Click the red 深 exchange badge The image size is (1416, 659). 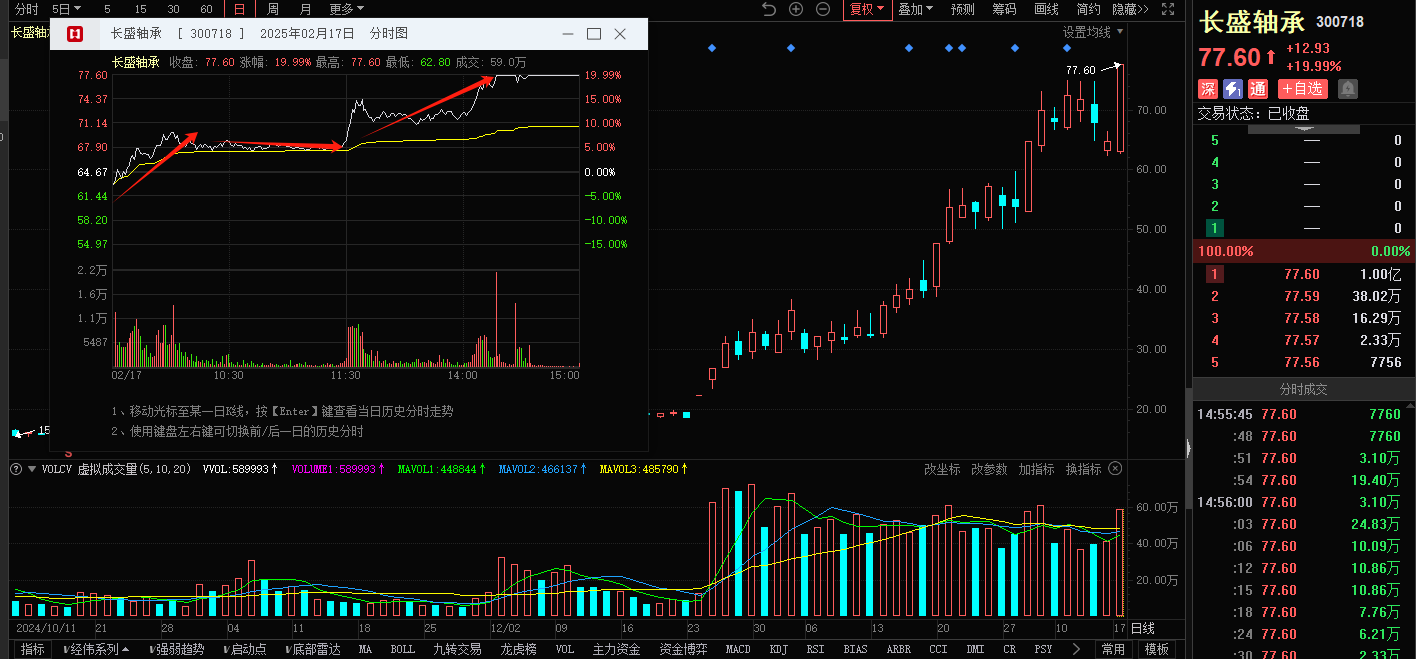pyautogui.click(x=1208, y=89)
